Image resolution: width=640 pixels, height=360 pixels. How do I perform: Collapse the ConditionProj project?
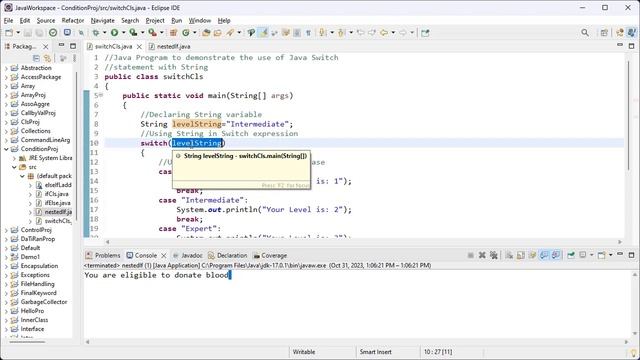pos(6,149)
